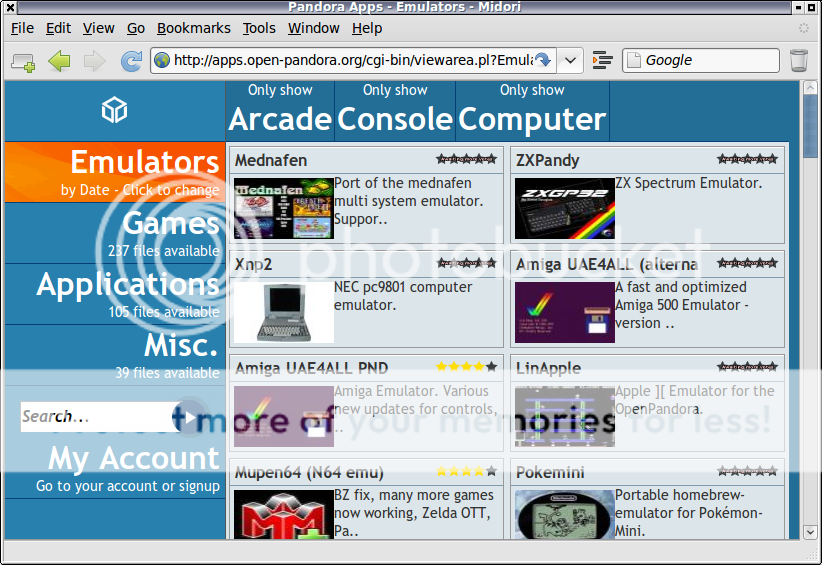Open the View menu

pyautogui.click(x=98, y=28)
